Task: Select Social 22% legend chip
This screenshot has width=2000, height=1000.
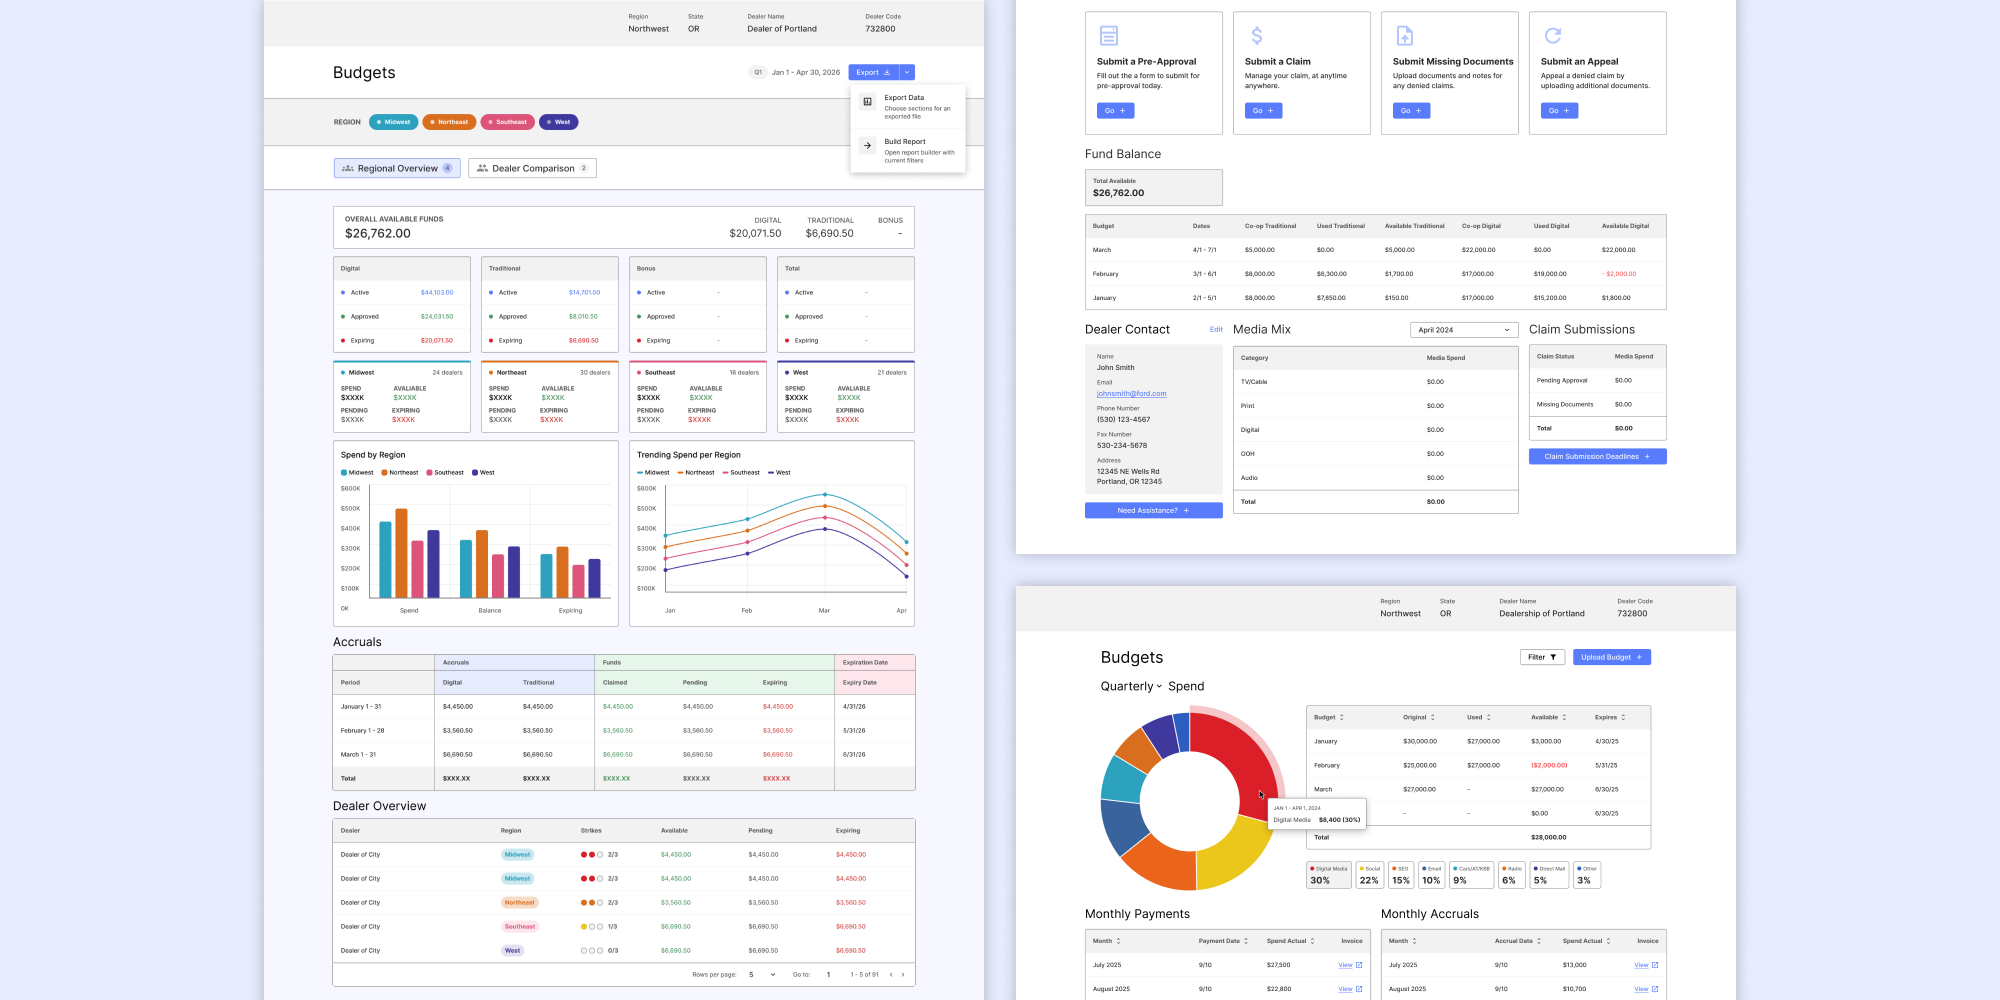Action: [1370, 875]
